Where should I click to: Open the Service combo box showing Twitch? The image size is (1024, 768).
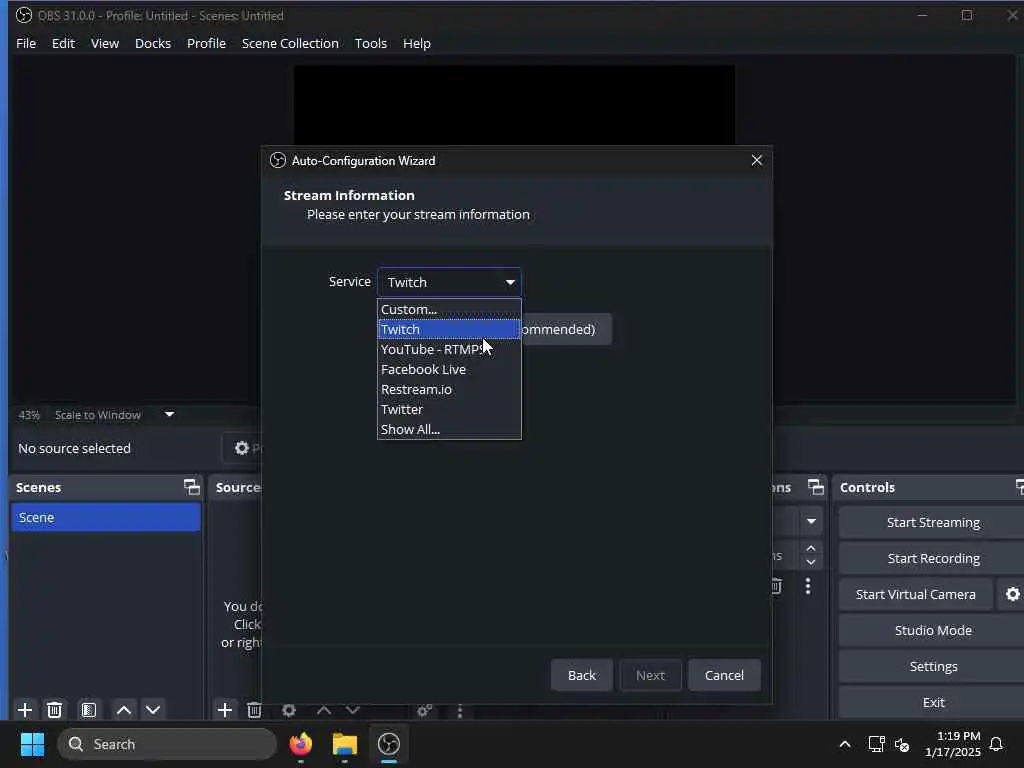tap(449, 282)
